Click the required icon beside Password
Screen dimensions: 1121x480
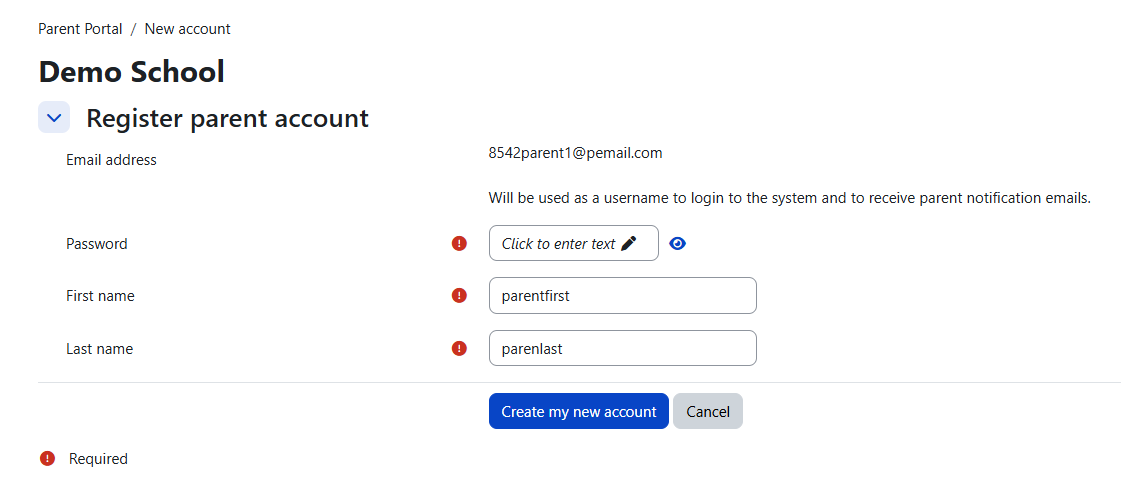coord(459,243)
